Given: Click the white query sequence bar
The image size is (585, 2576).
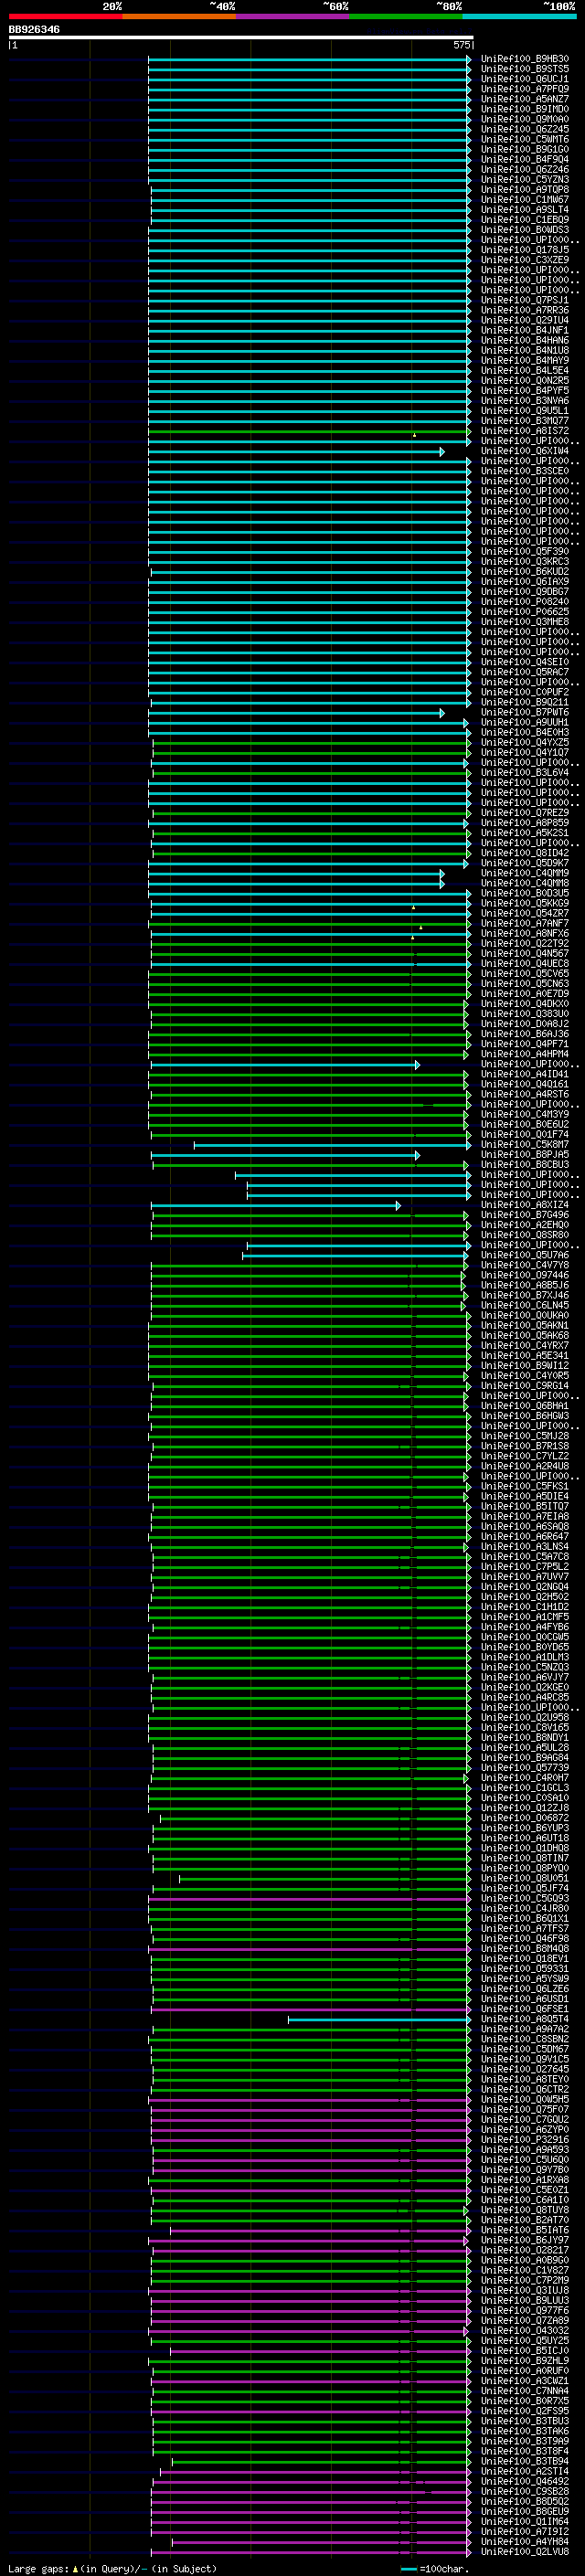Looking at the screenshot, I should 241,37.
